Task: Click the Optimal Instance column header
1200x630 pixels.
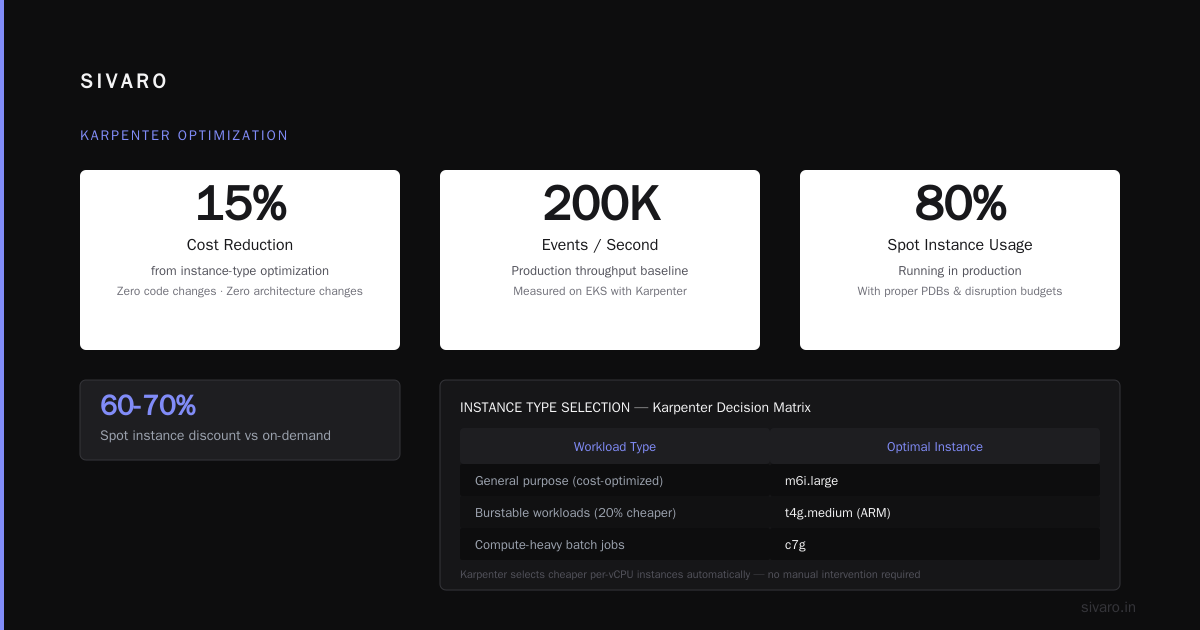Action: pos(935,447)
